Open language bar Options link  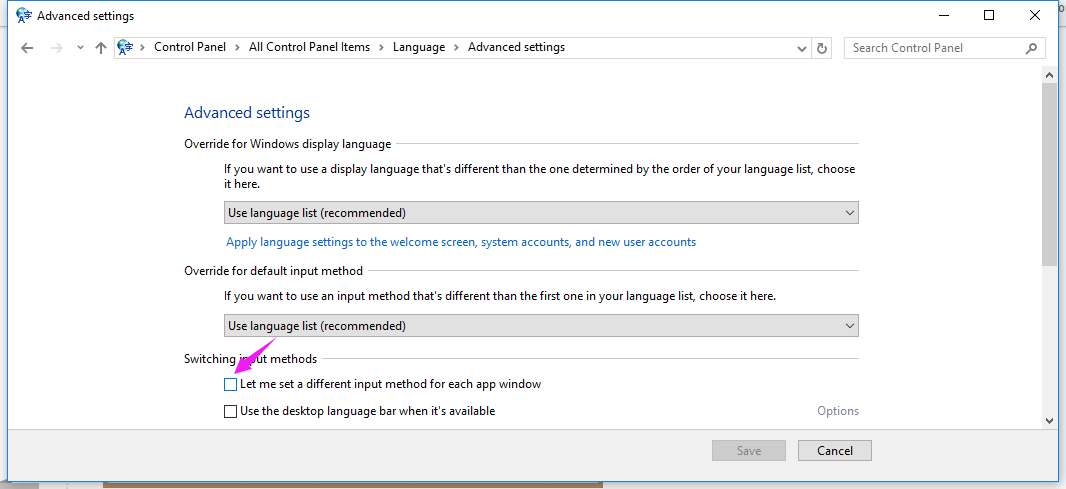tap(838, 411)
